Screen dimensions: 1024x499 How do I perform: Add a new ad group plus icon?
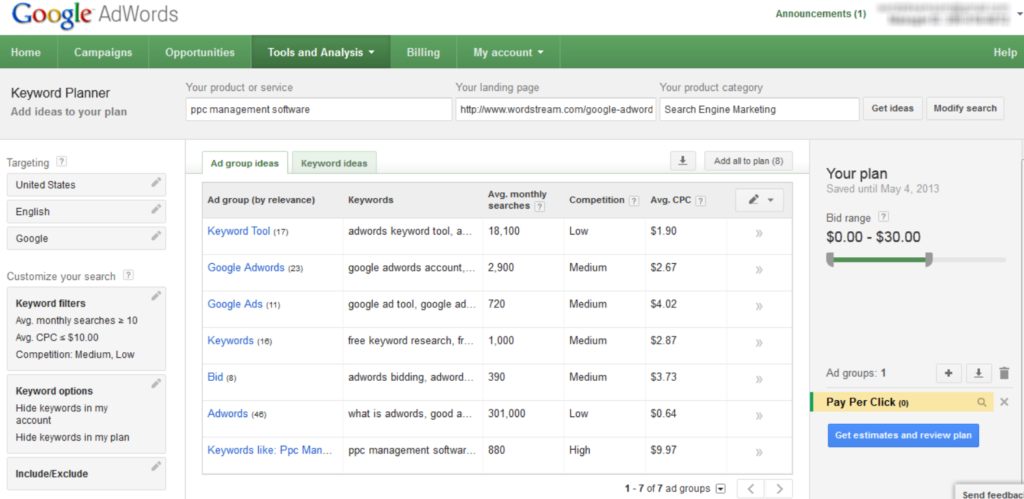948,374
